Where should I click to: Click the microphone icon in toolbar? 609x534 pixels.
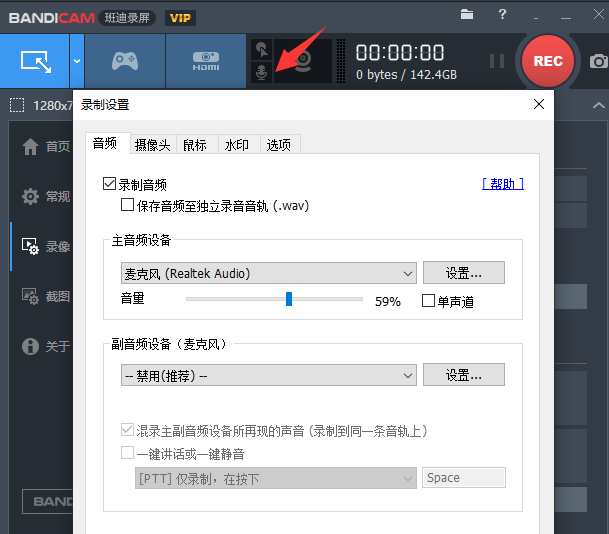coord(261,72)
